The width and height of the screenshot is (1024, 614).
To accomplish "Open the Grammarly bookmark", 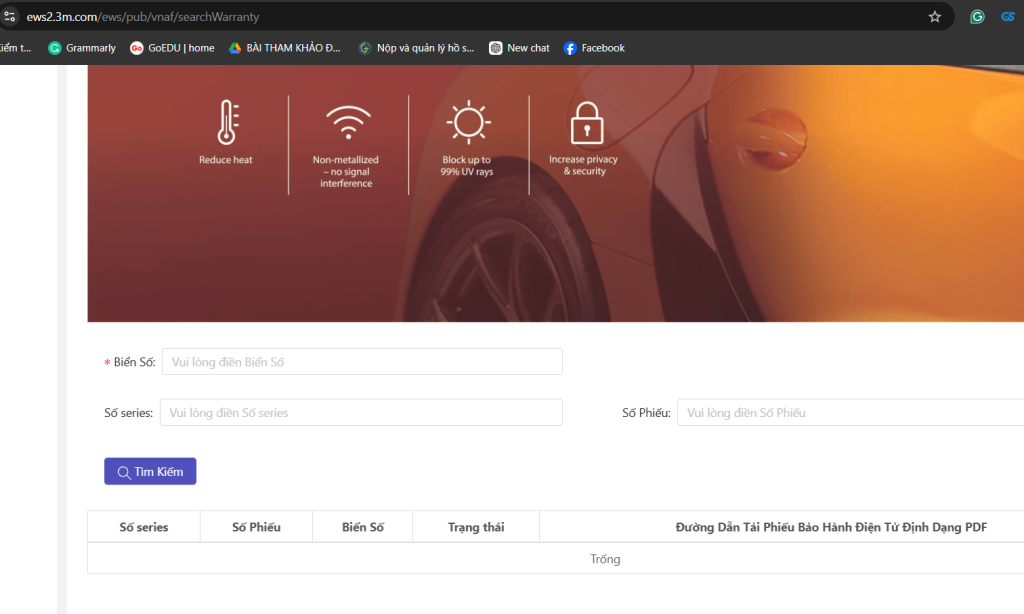I will pyautogui.click(x=82, y=48).
